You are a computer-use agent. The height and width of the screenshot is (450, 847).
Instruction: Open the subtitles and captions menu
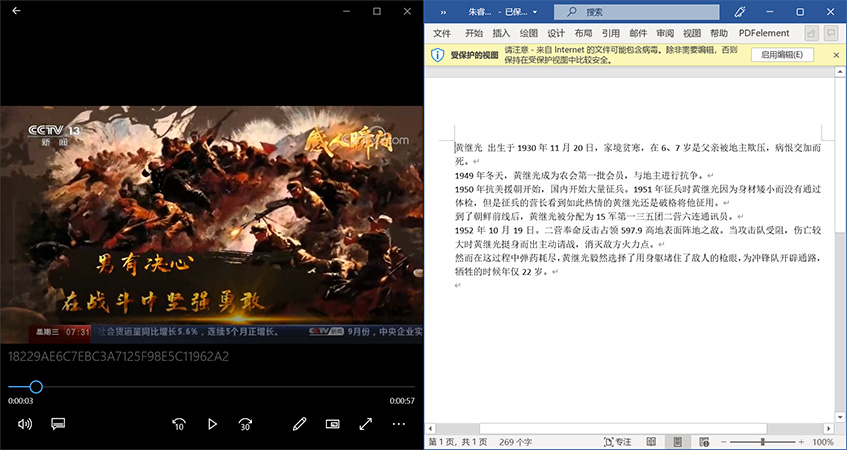58,424
